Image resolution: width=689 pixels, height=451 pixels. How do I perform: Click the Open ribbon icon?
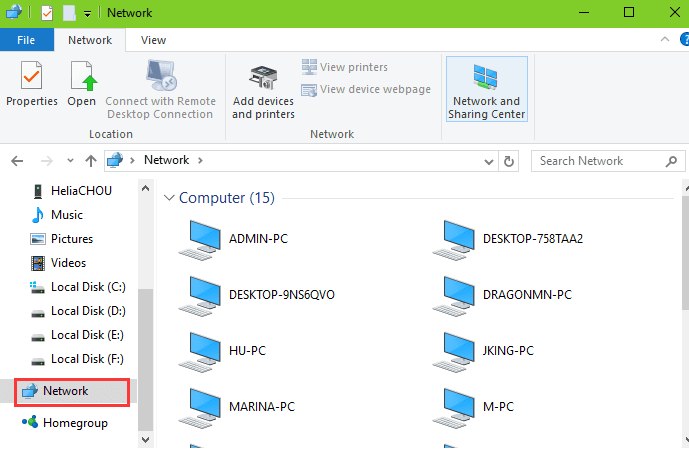tap(82, 84)
